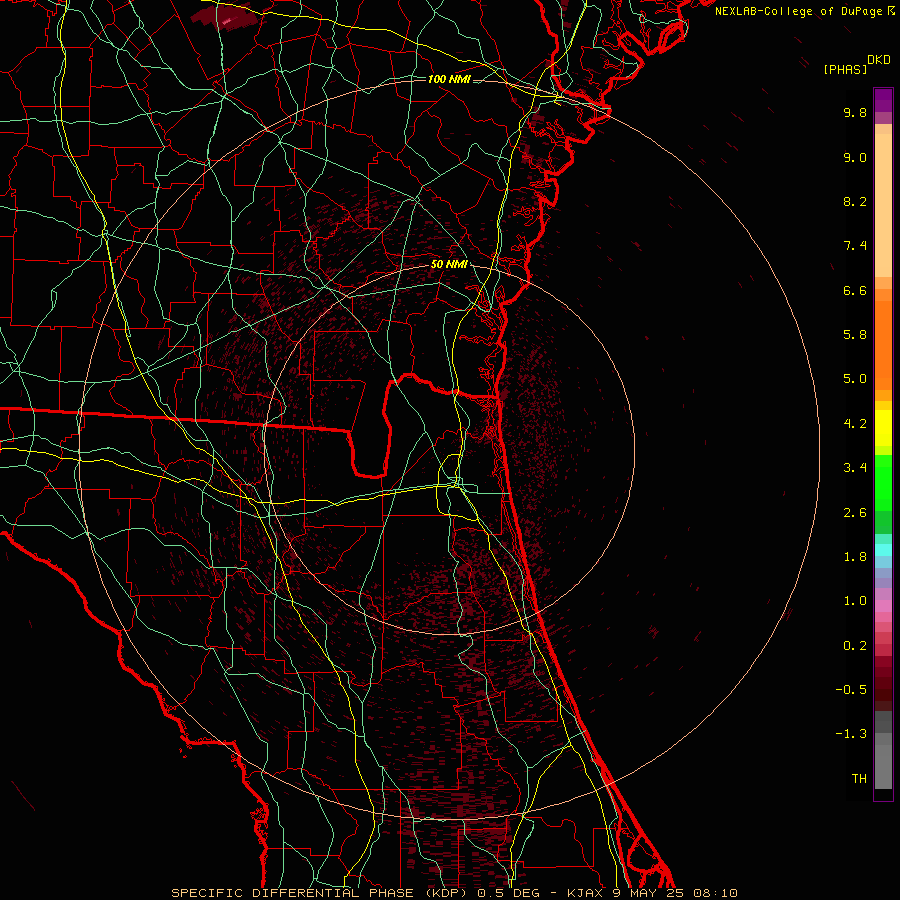
Task: Pick the light peach segment of the color bar
Action: (883, 205)
